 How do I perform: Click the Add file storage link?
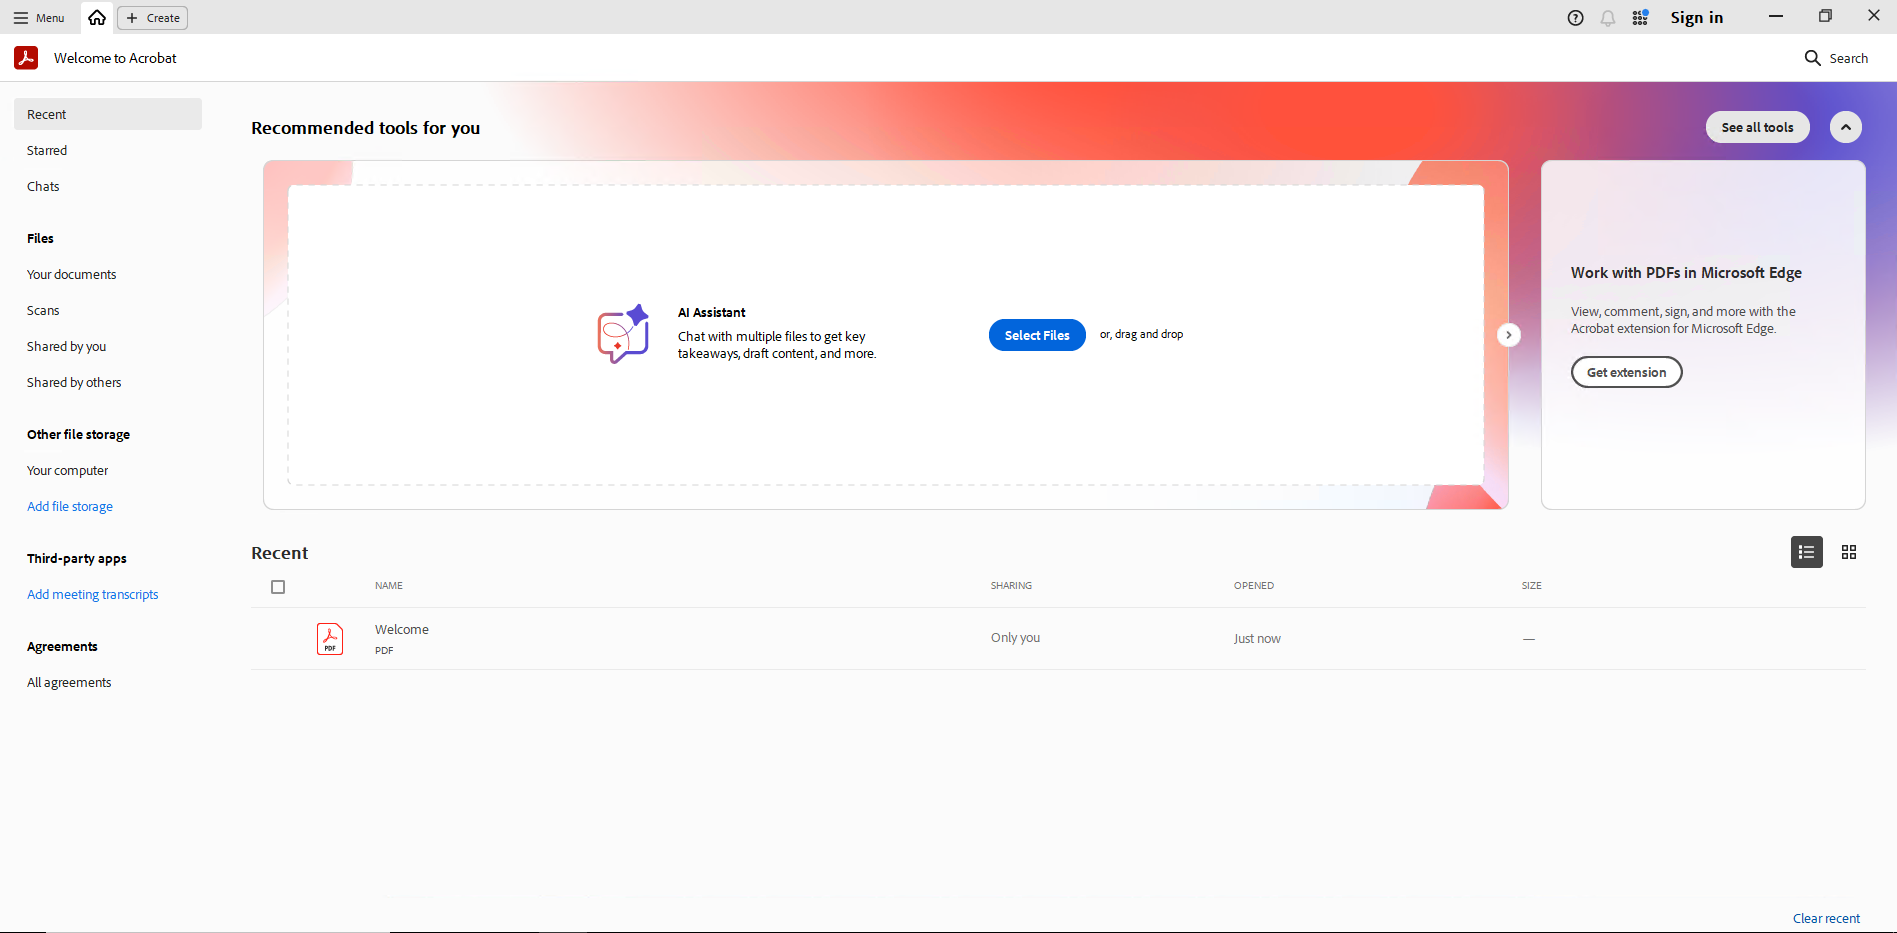tap(70, 507)
